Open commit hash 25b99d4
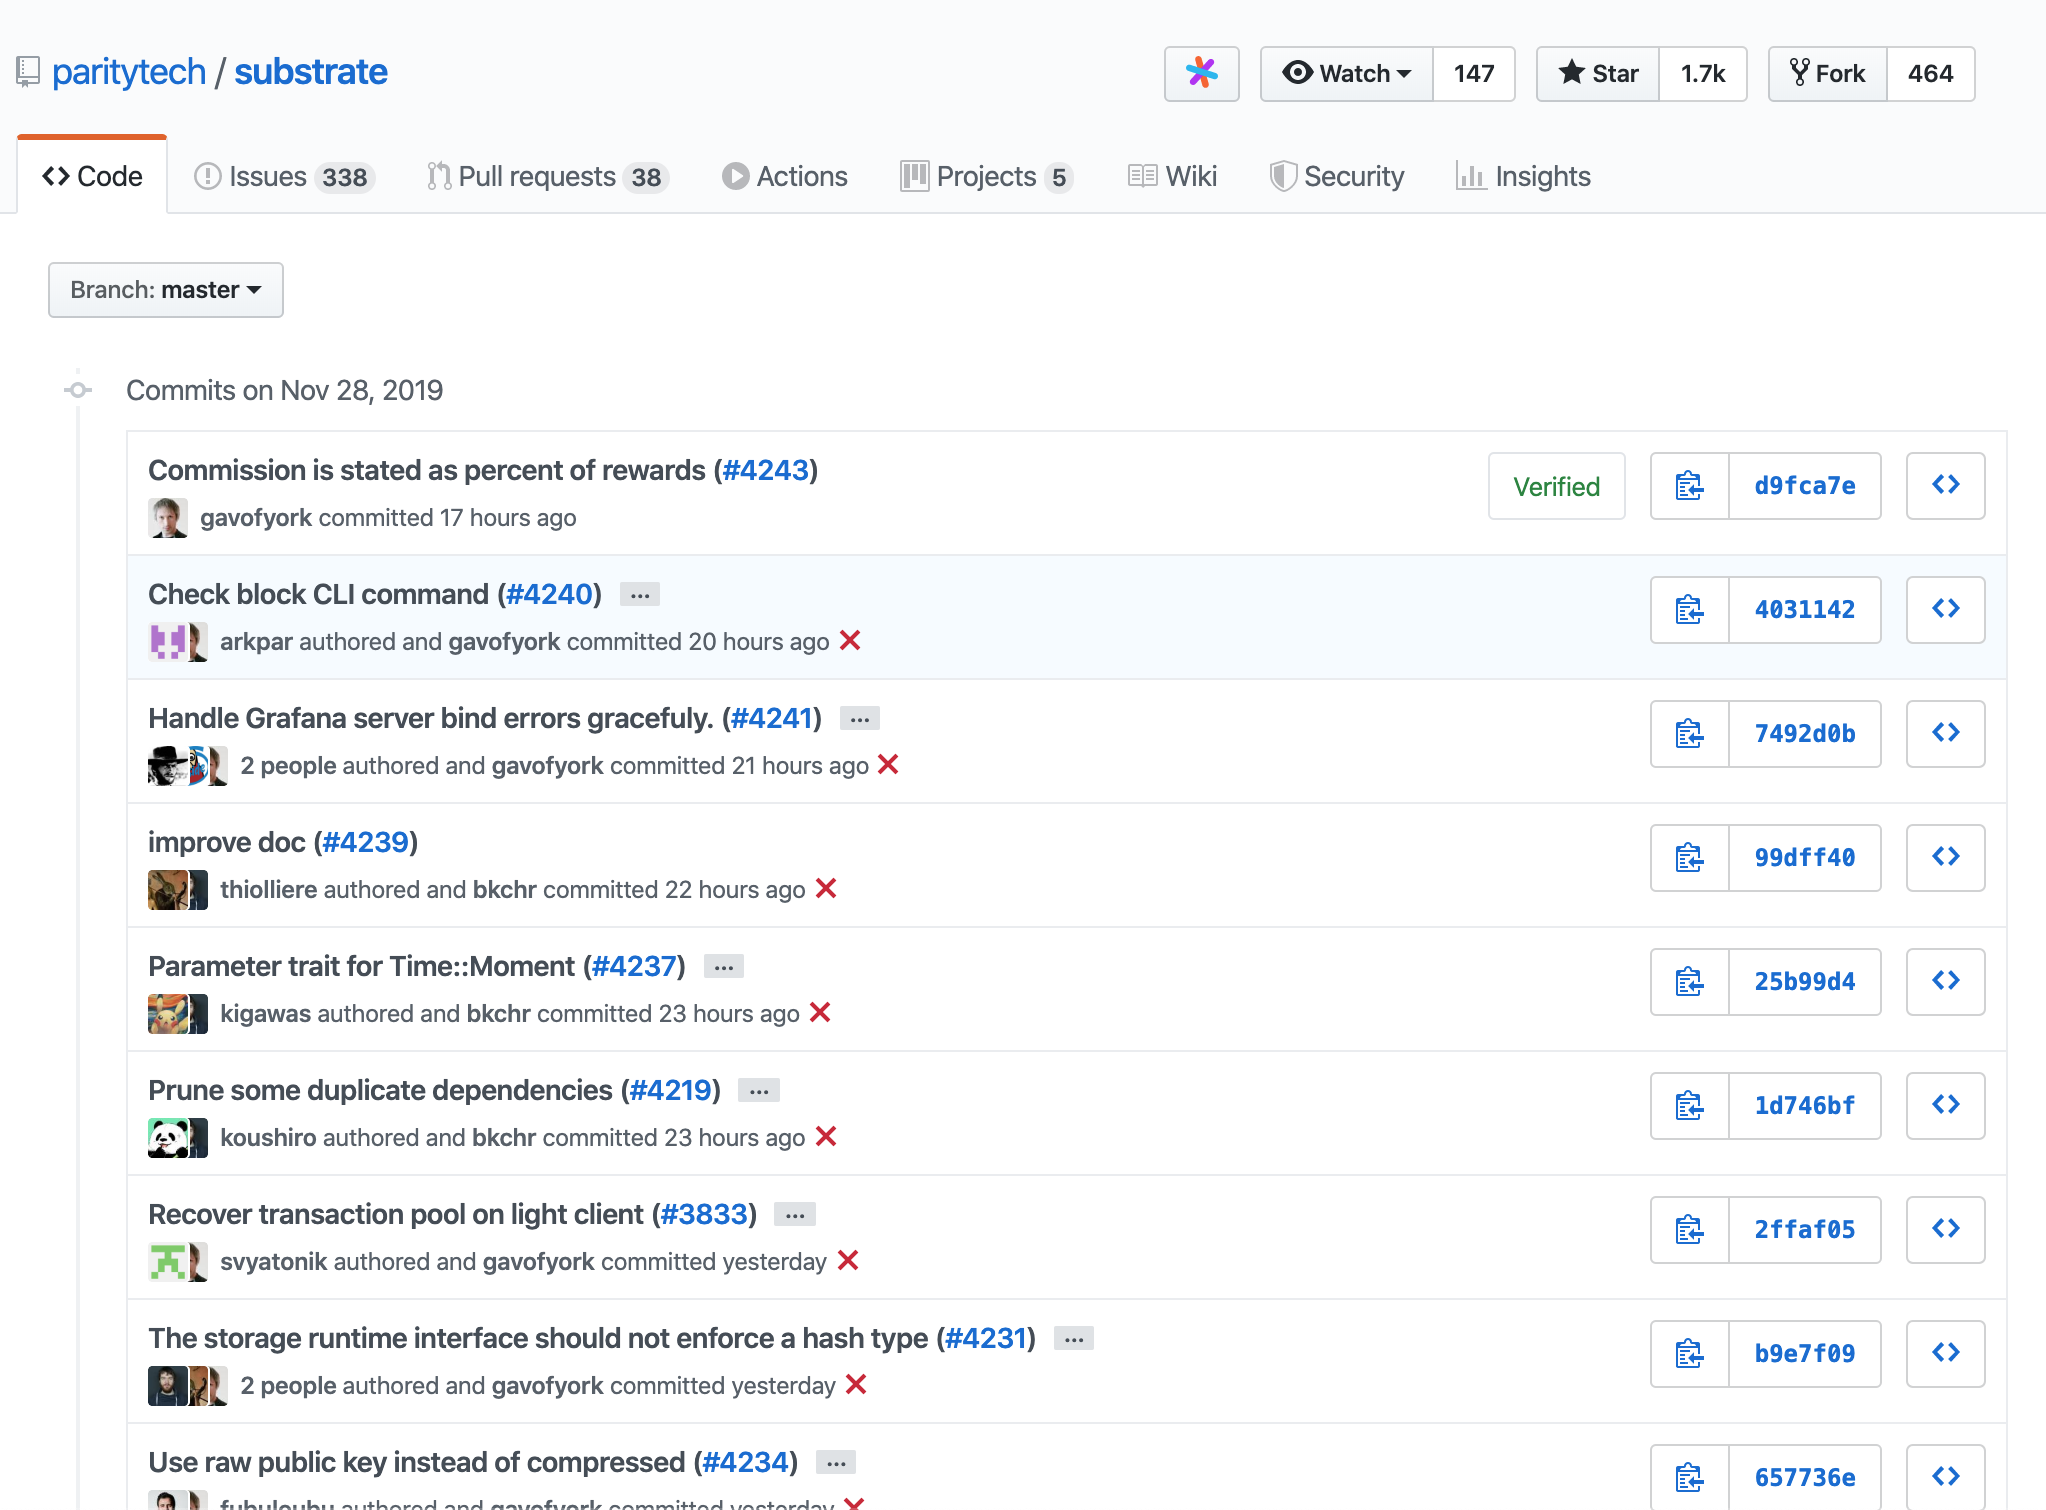This screenshot has width=2046, height=1510. click(1804, 982)
